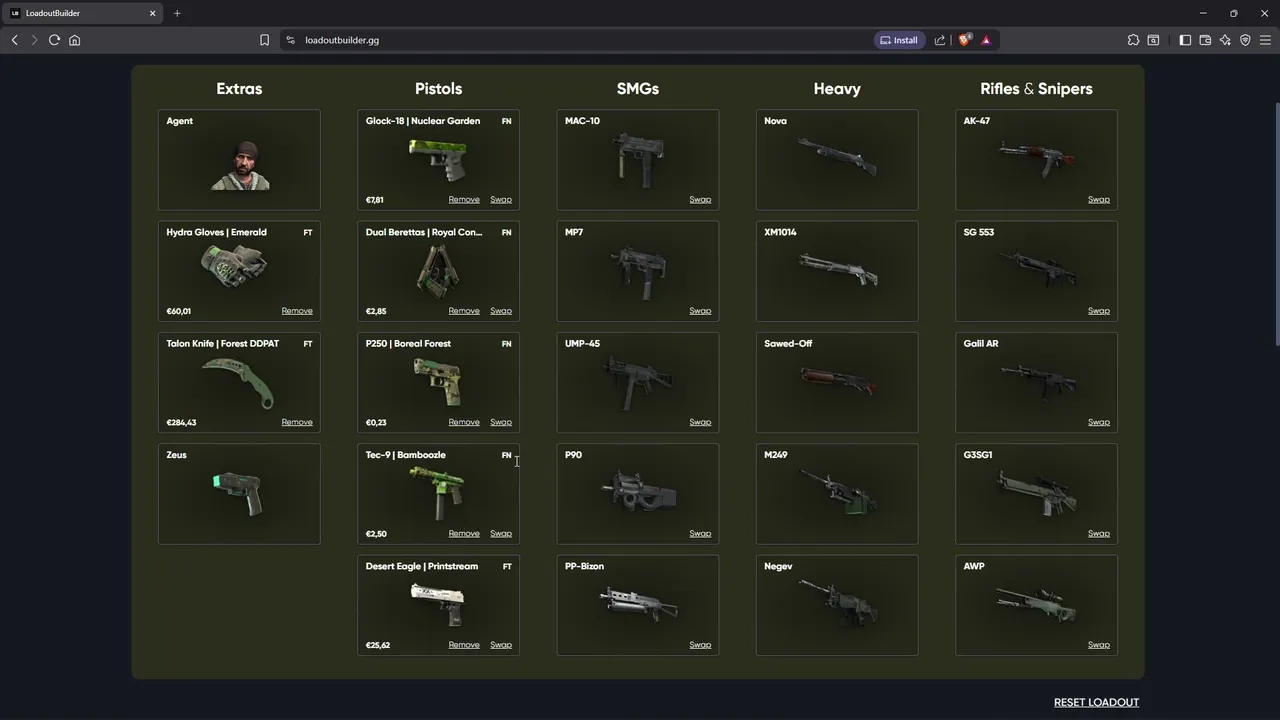Open the extensions puzzle icon
Image resolution: width=1280 pixels, height=720 pixels.
(x=1133, y=40)
